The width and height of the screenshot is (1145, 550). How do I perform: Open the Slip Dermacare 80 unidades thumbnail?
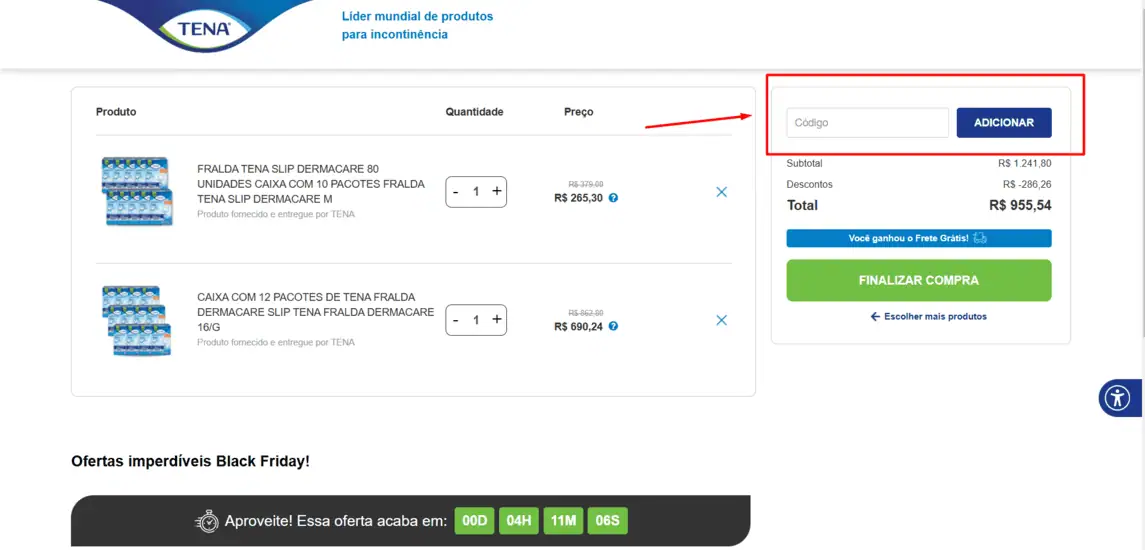[137, 191]
